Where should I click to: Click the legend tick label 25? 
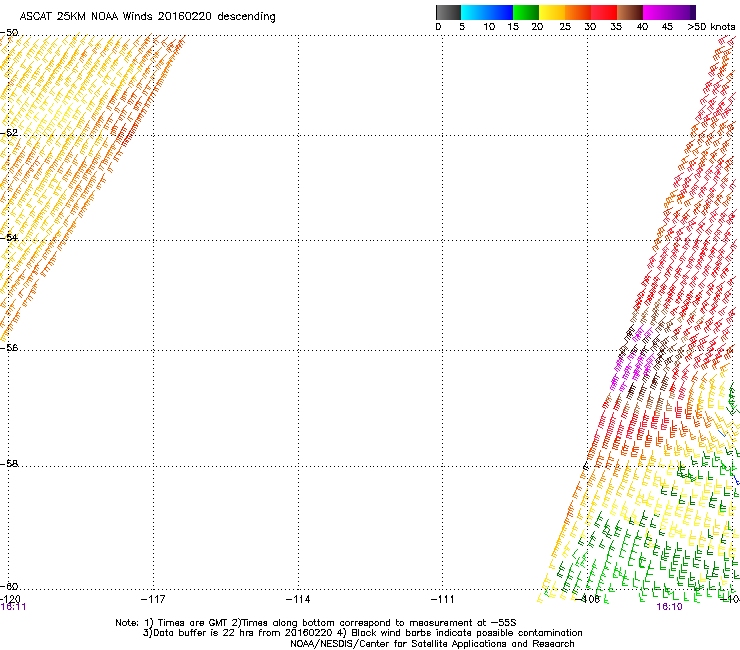coord(565,27)
